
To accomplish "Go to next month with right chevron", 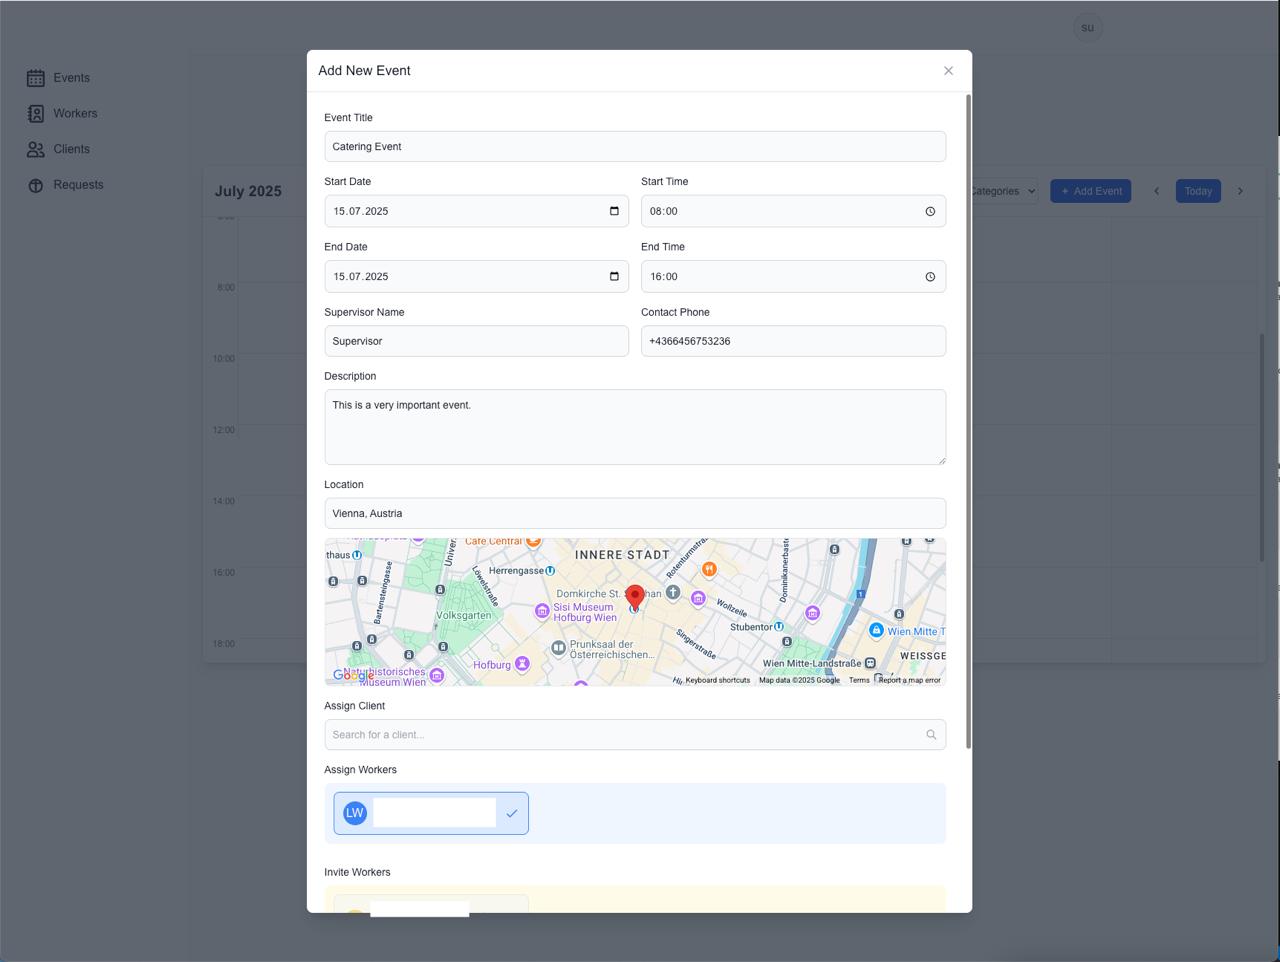I will (1240, 191).
